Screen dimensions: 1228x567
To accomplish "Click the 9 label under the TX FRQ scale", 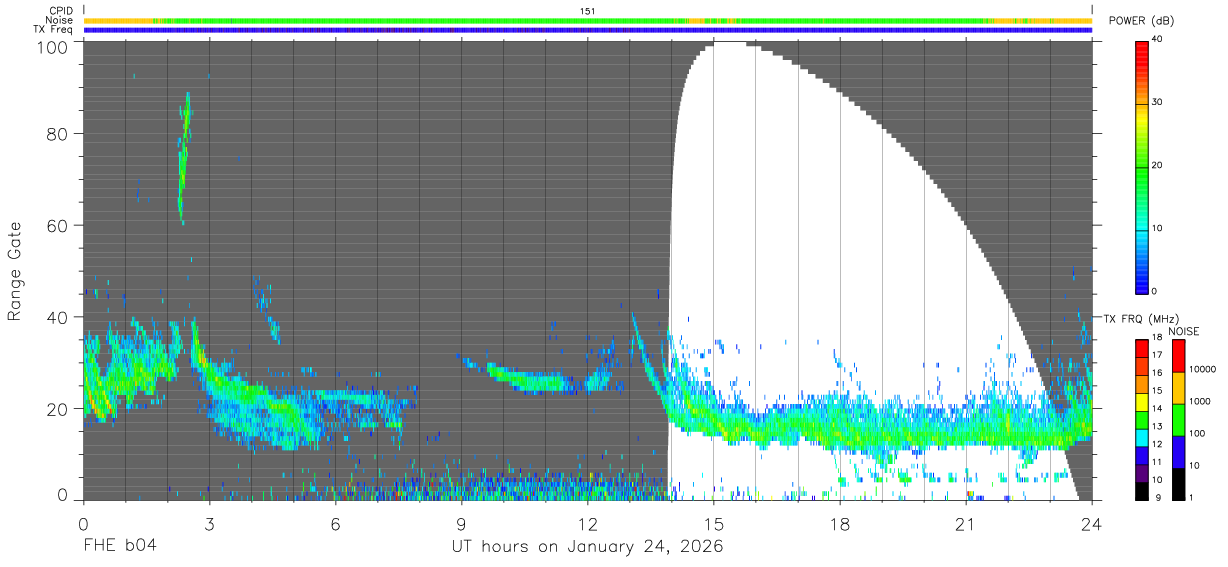I will tap(1157, 497).
